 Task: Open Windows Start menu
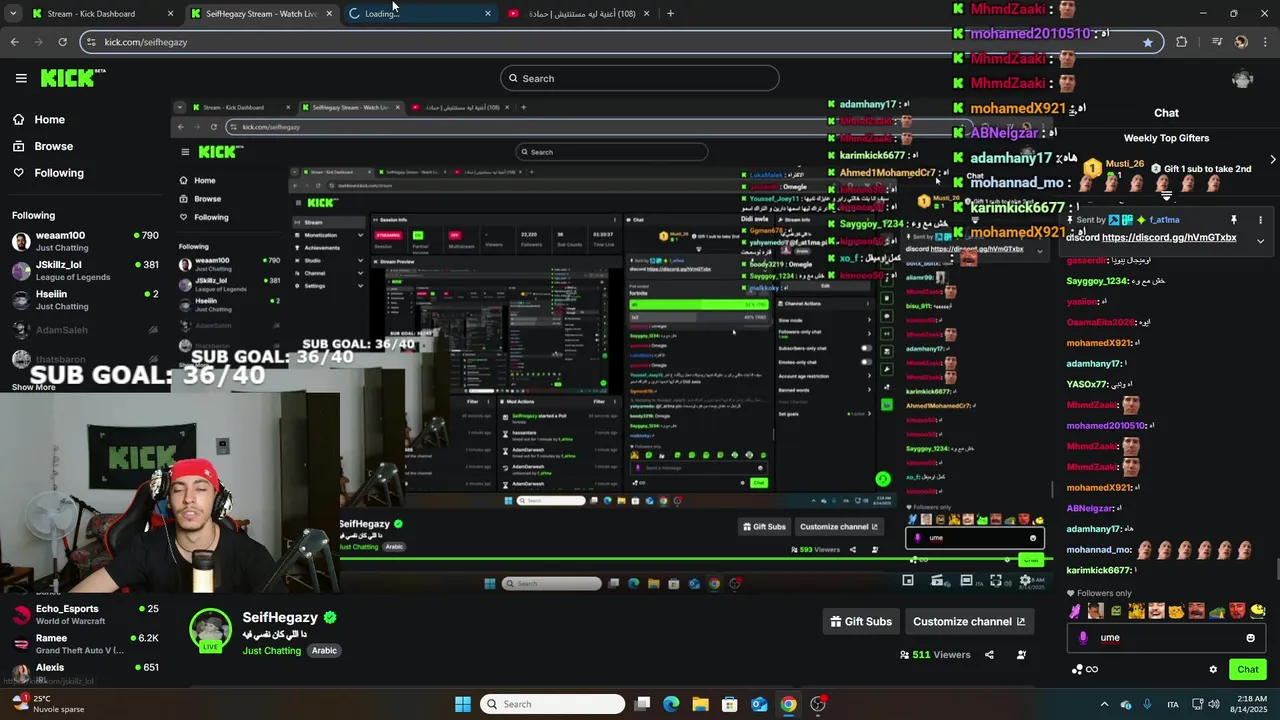pyautogui.click(x=463, y=704)
